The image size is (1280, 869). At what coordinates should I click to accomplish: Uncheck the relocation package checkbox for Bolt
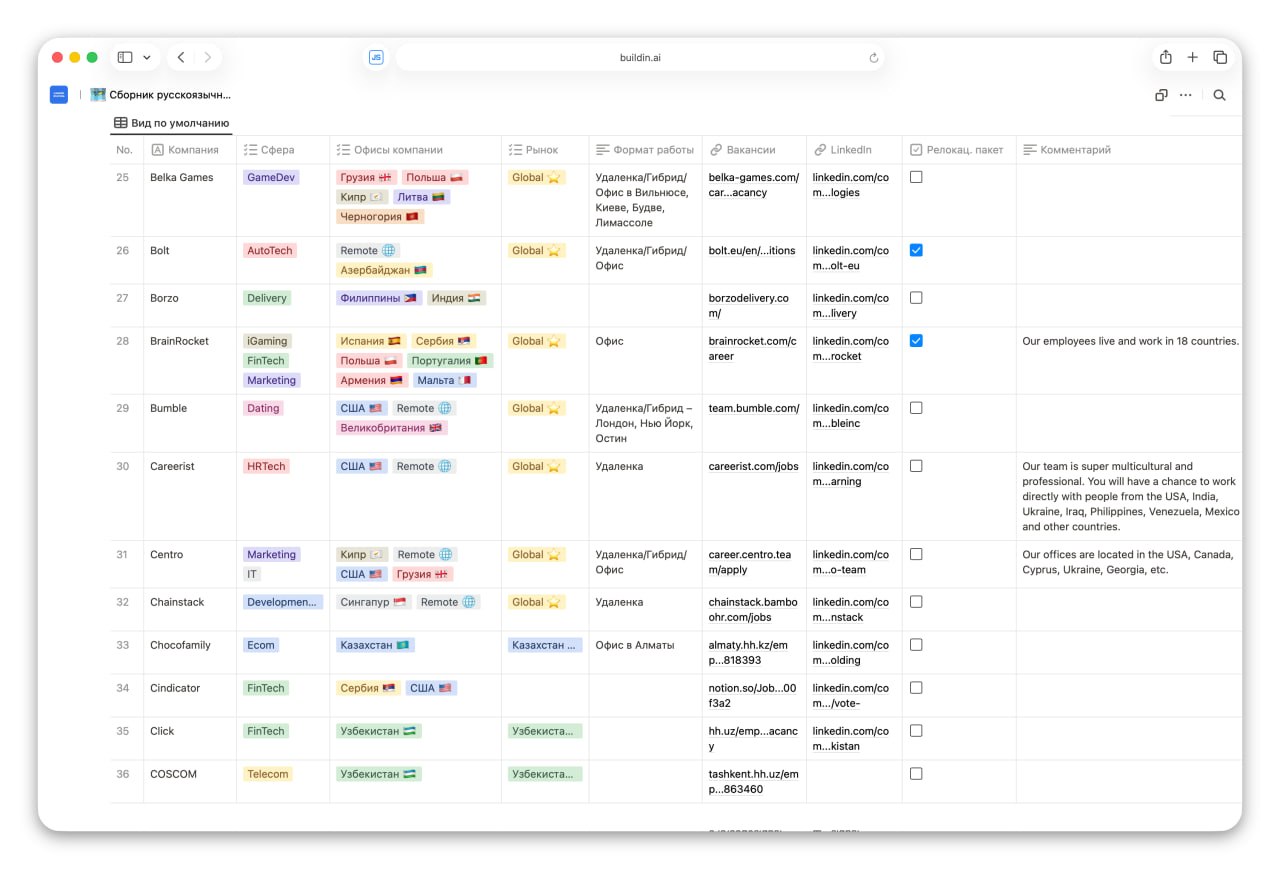916,251
